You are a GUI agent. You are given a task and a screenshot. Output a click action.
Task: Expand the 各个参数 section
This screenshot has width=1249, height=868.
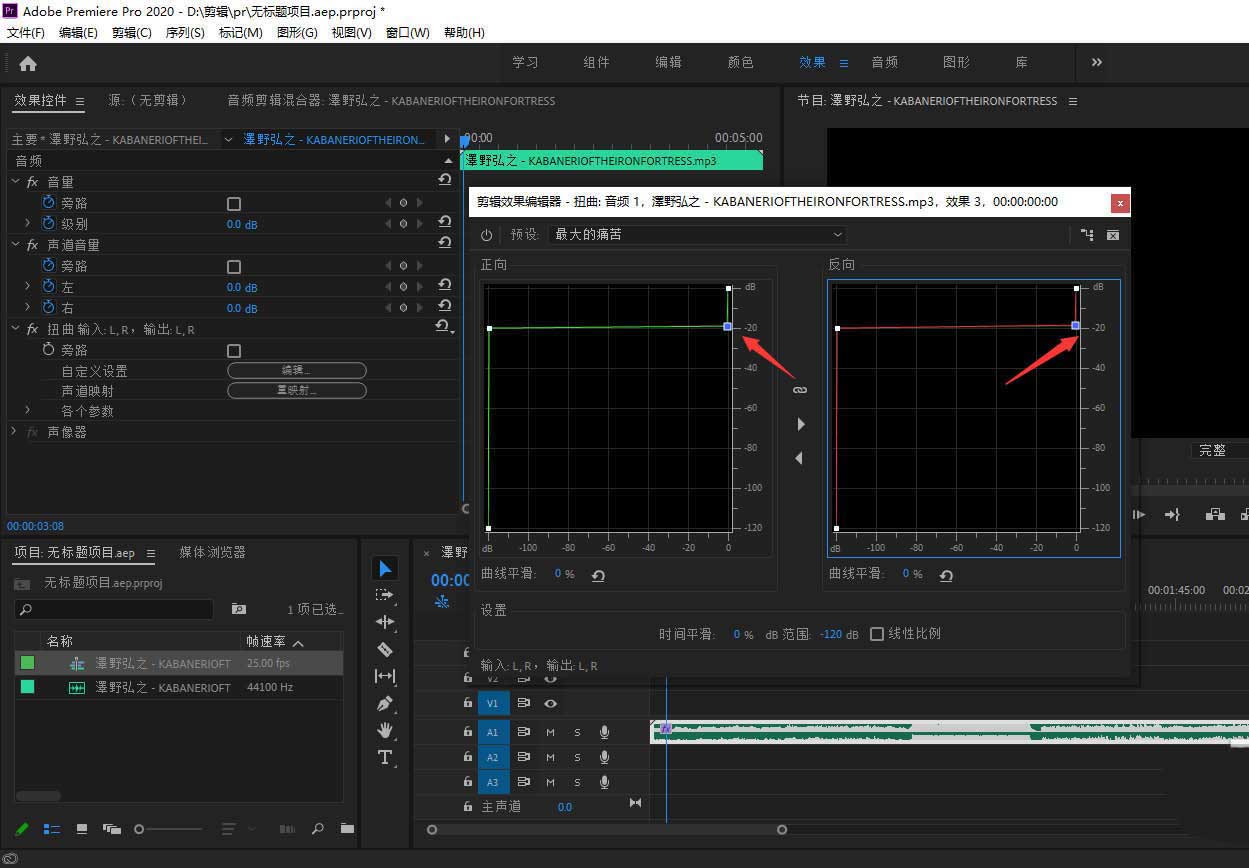tap(27, 411)
